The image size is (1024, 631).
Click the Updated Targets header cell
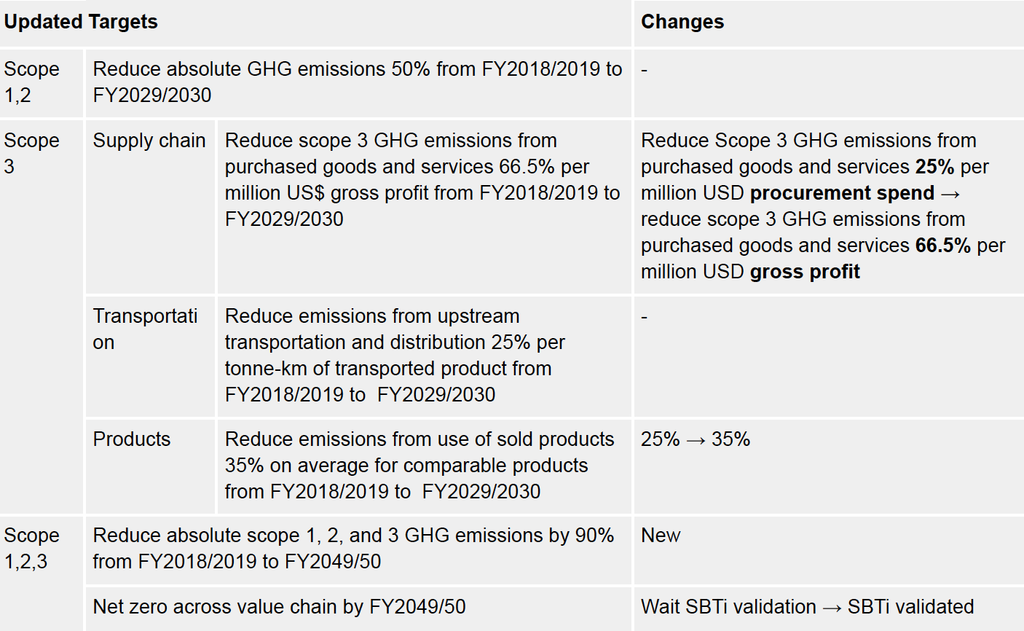pyautogui.click(x=315, y=23)
